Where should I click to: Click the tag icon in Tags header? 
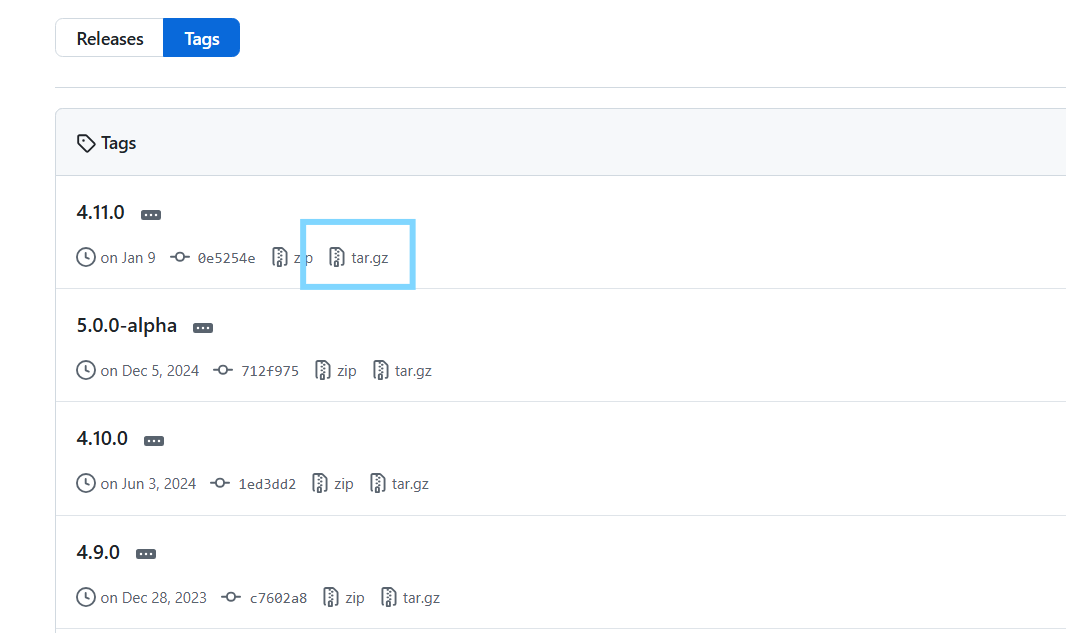coord(86,143)
